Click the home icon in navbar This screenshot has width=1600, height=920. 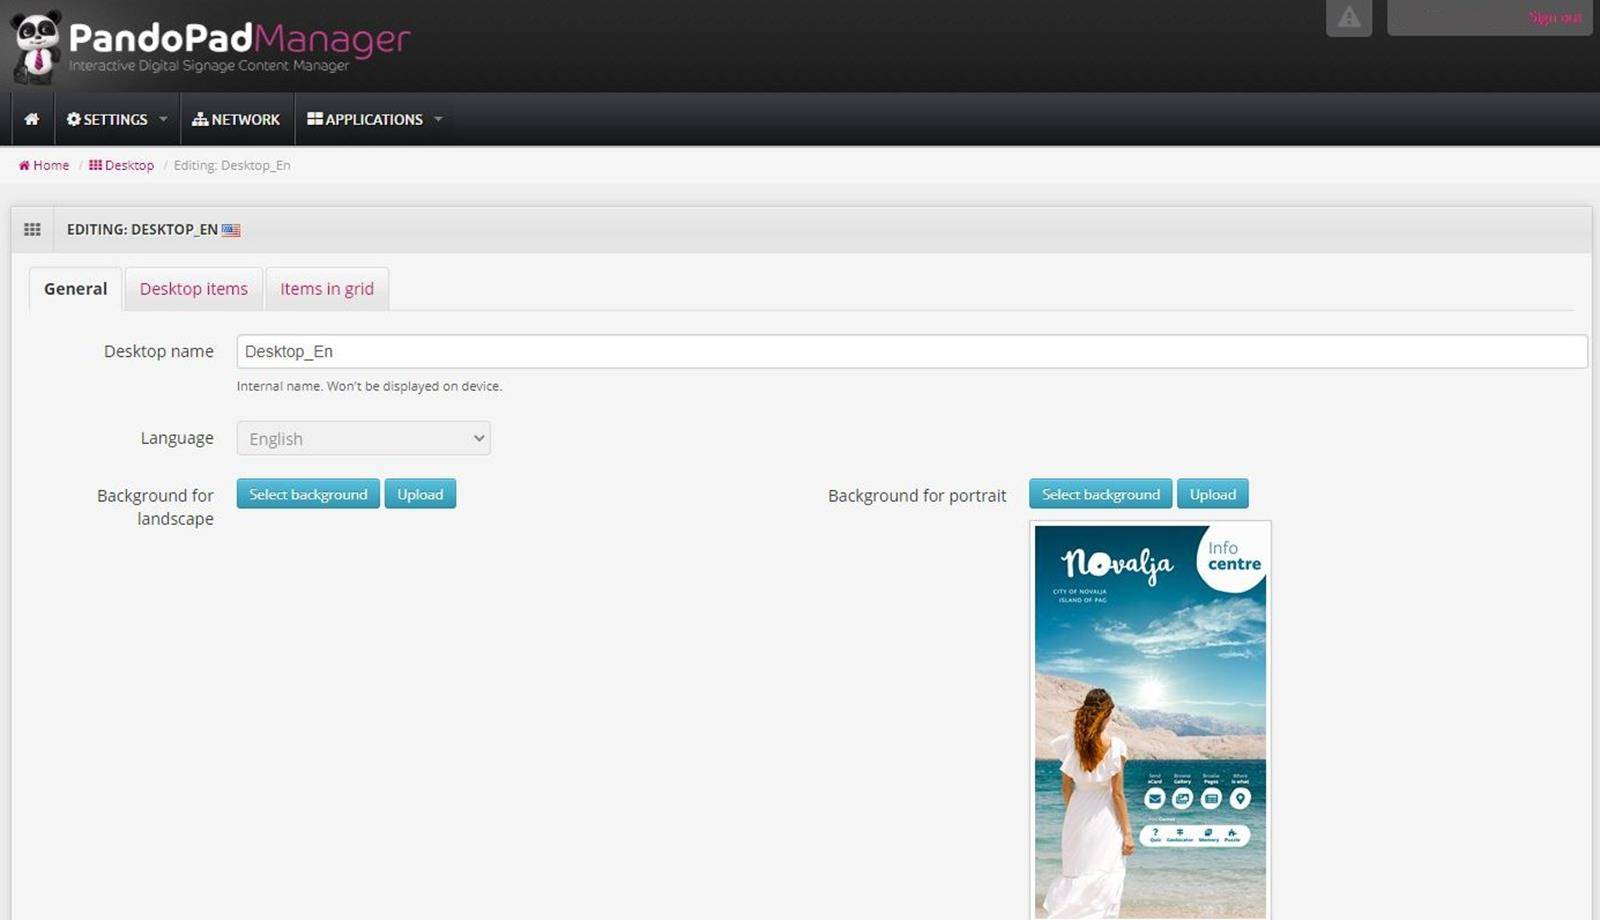coord(32,119)
